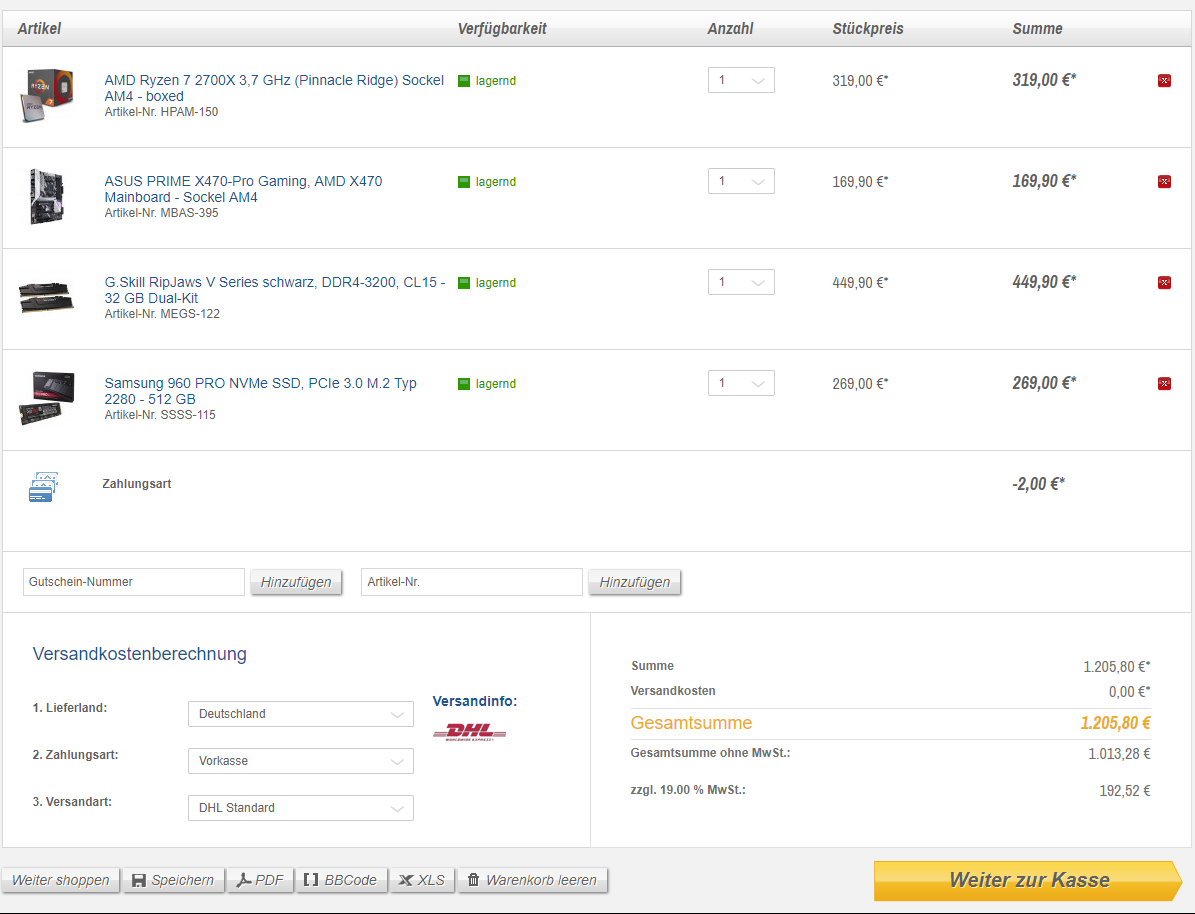Click unit price 449,90 € of G.Skill row
Viewport: 1195px width, 914px height.
point(860,283)
